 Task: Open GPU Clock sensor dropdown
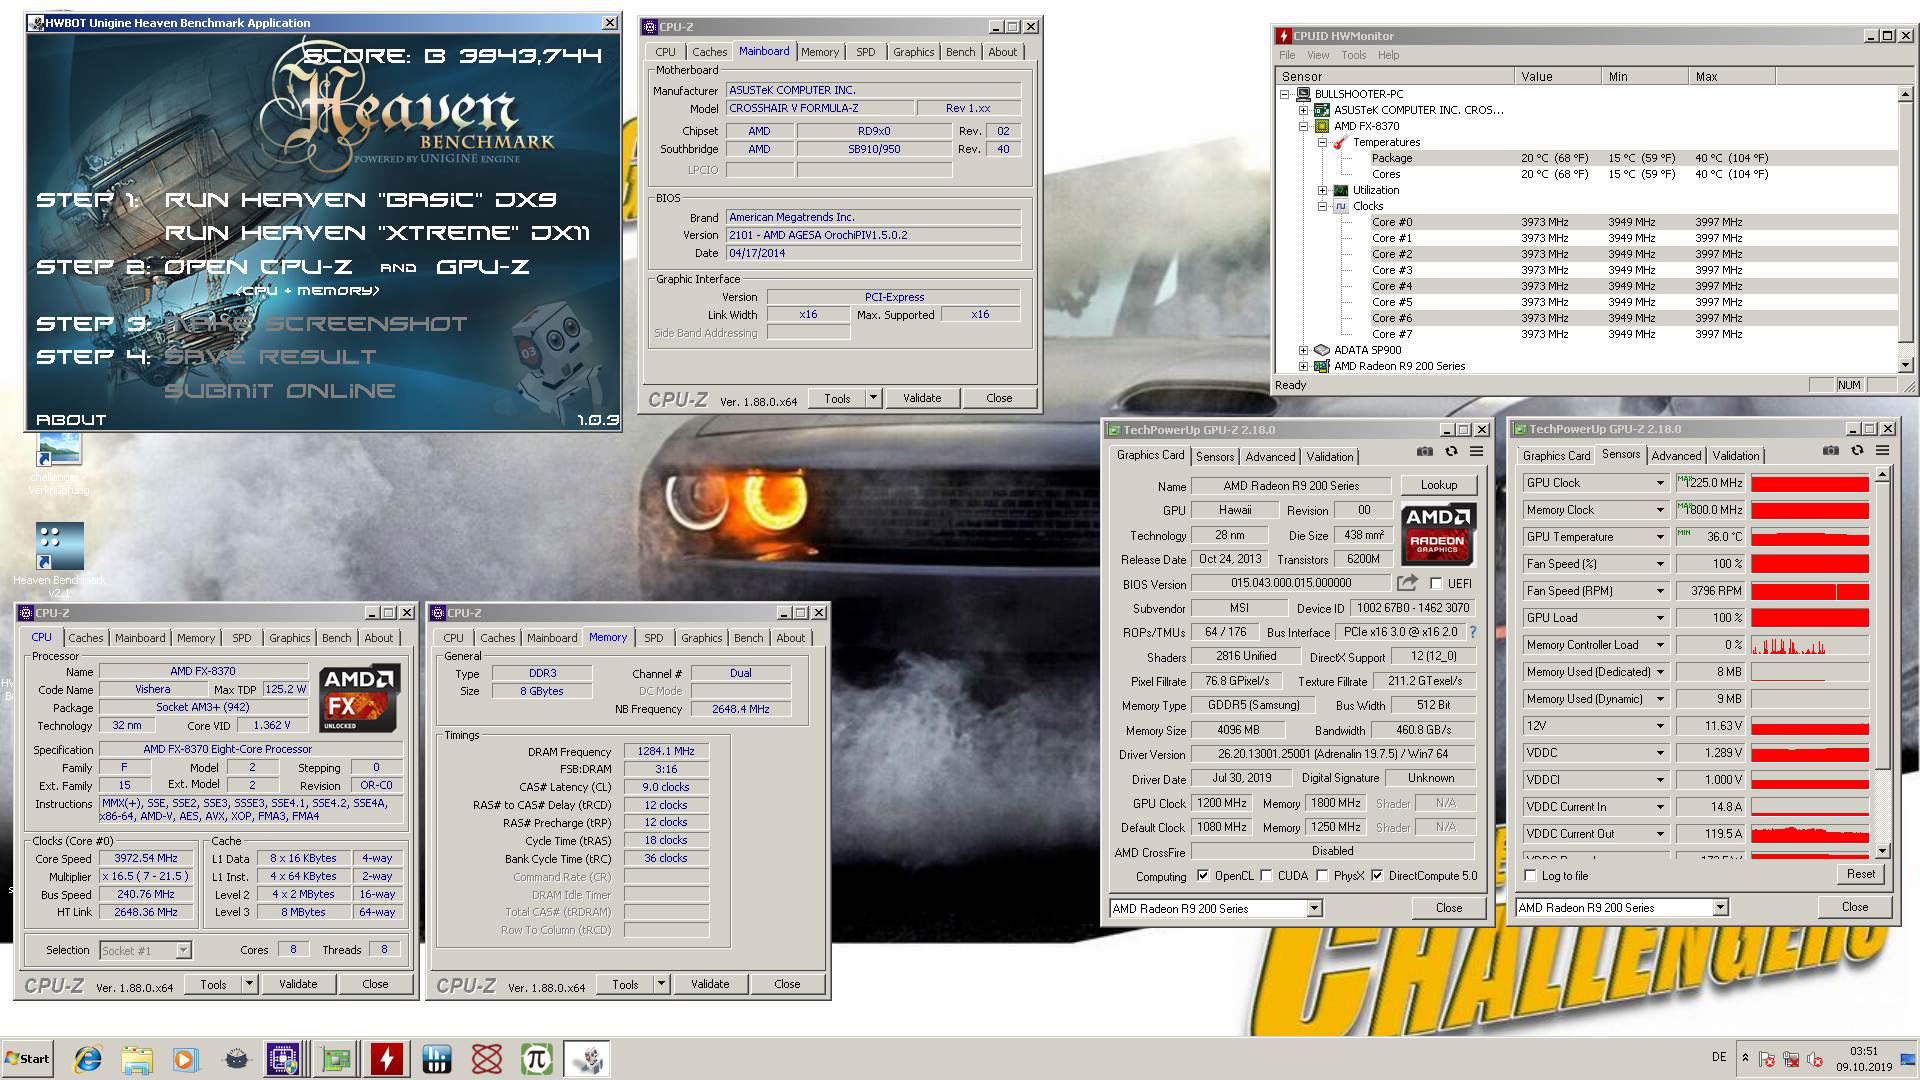pos(1659,483)
